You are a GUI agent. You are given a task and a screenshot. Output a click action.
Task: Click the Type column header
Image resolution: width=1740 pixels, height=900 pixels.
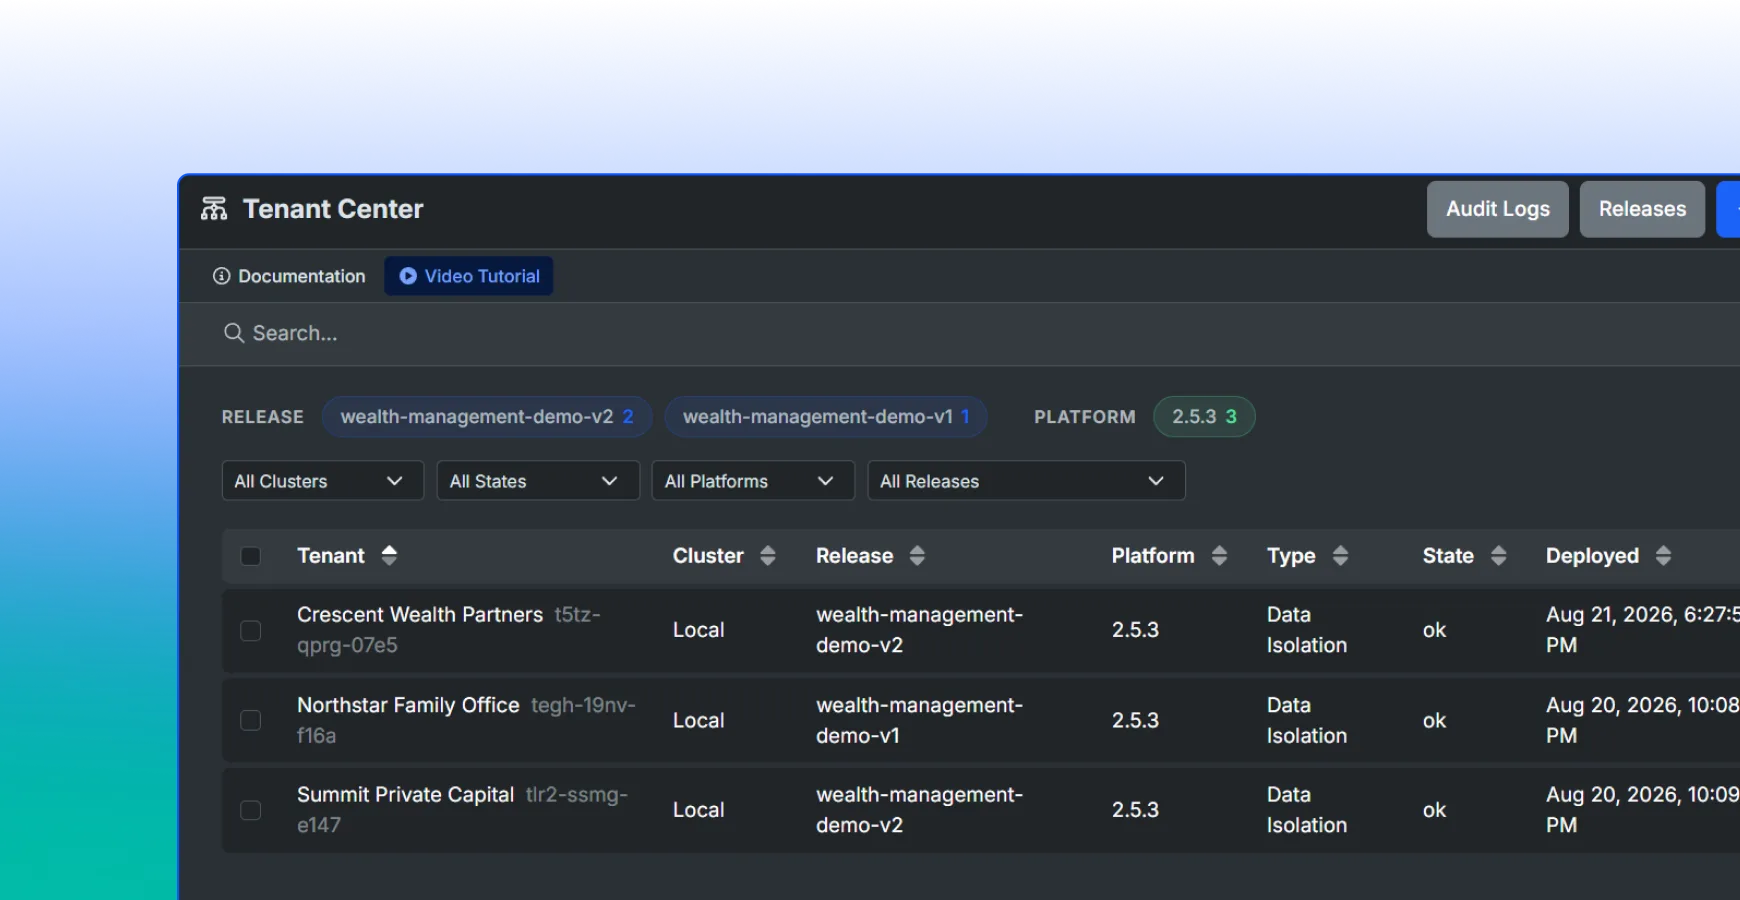1291,556
